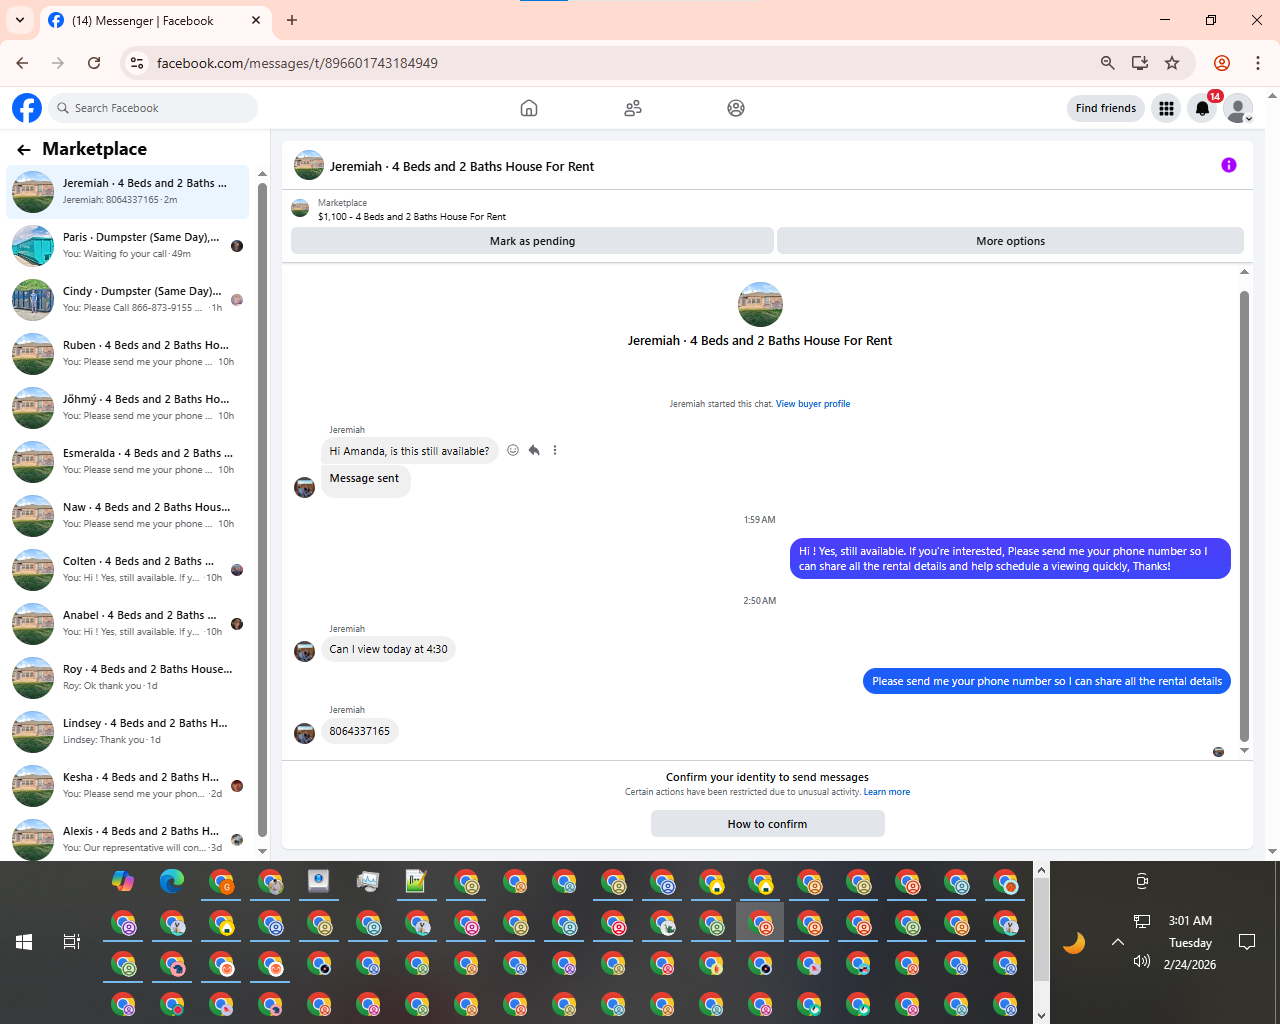Open conversation information purple icon
This screenshot has width=1280, height=1024.
coord(1229,165)
